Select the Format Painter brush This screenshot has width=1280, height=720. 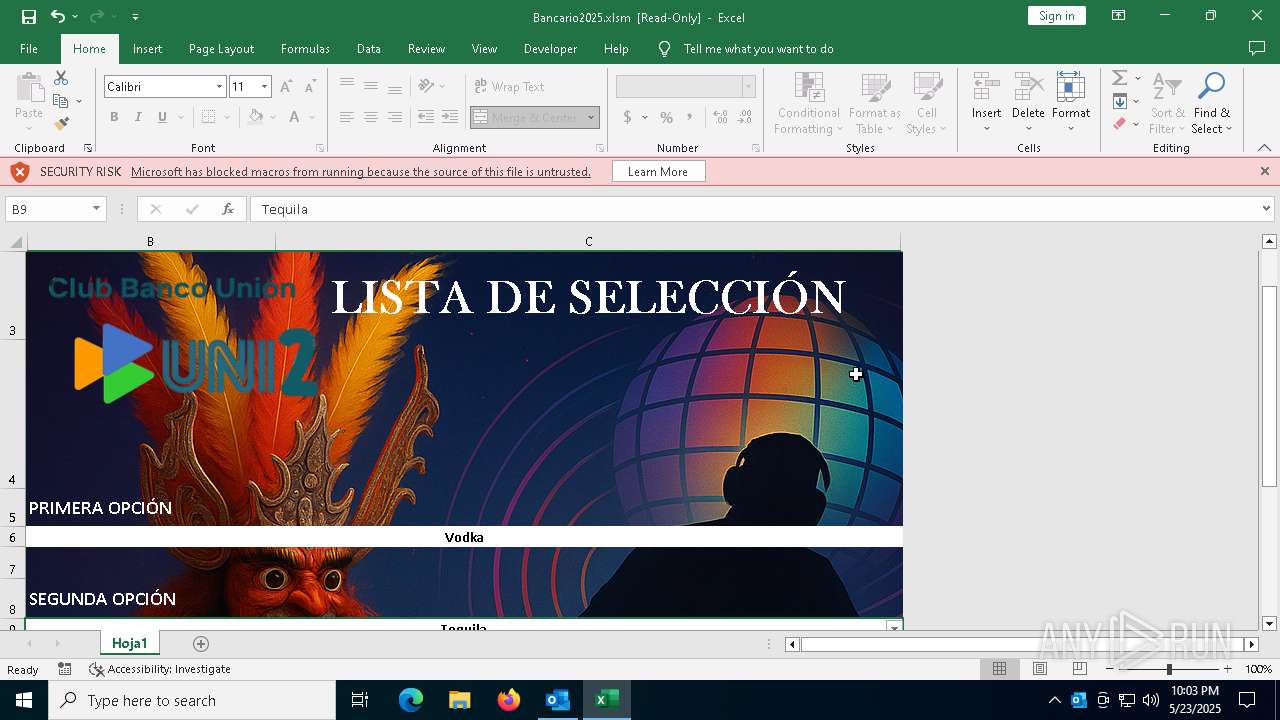pyautogui.click(x=61, y=124)
